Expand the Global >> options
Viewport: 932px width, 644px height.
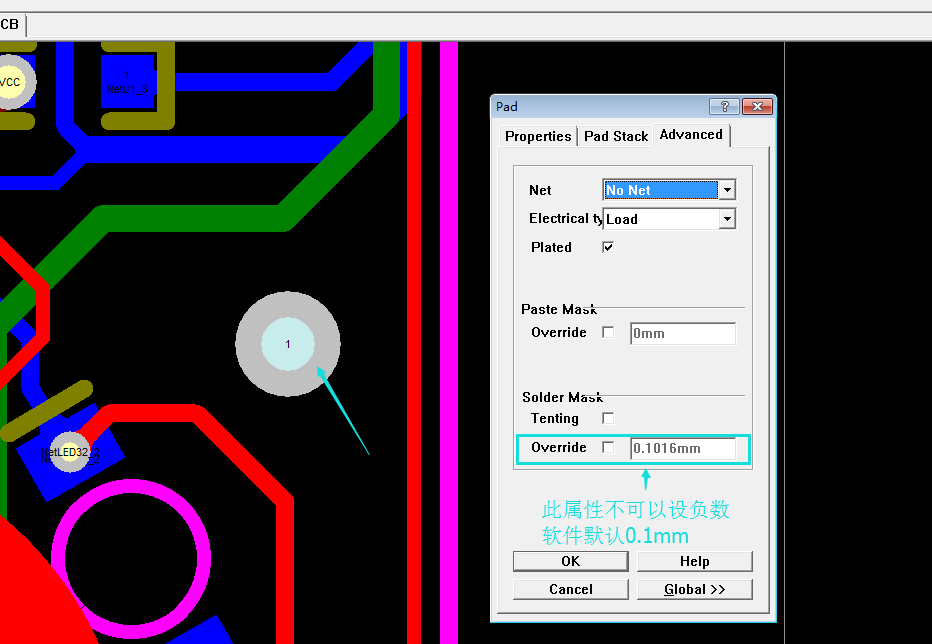click(694, 589)
